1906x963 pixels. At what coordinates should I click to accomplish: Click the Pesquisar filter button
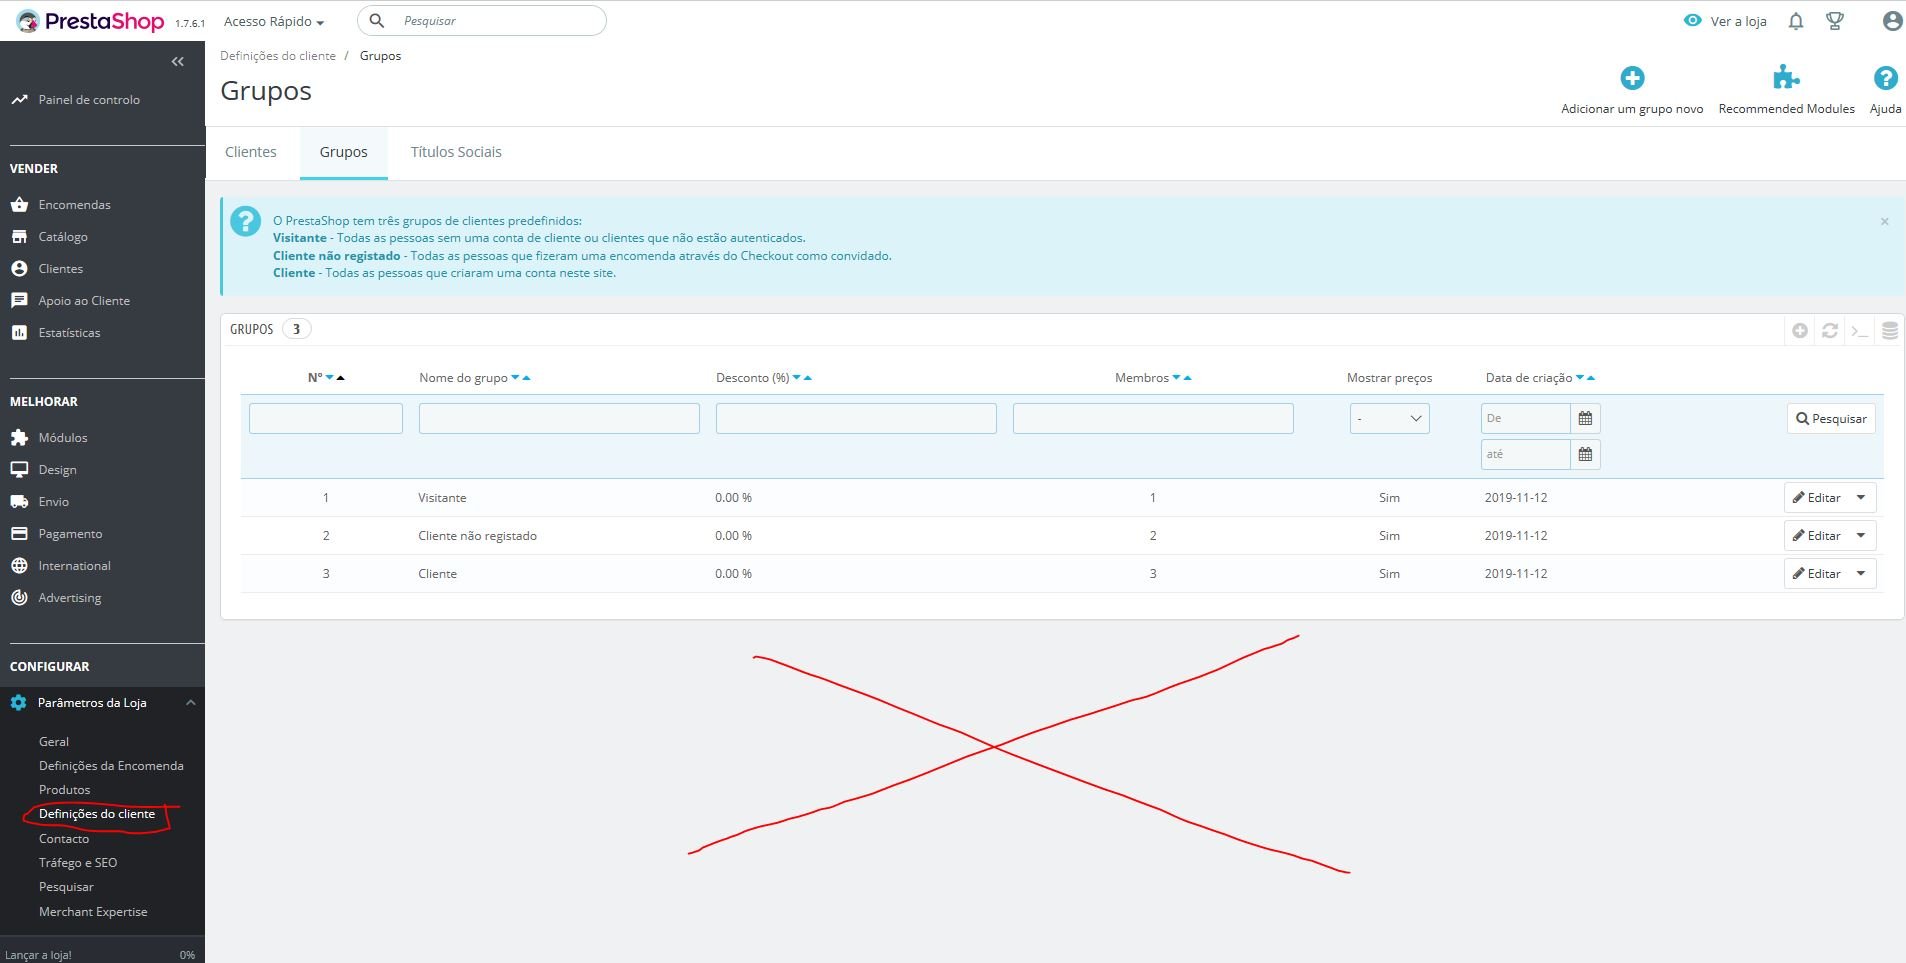[1831, 419]
